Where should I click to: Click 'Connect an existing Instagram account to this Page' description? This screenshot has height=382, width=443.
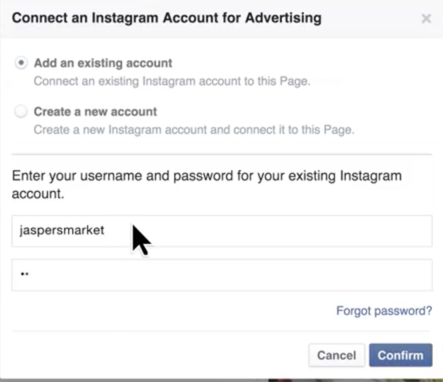[x=172, y=81]
